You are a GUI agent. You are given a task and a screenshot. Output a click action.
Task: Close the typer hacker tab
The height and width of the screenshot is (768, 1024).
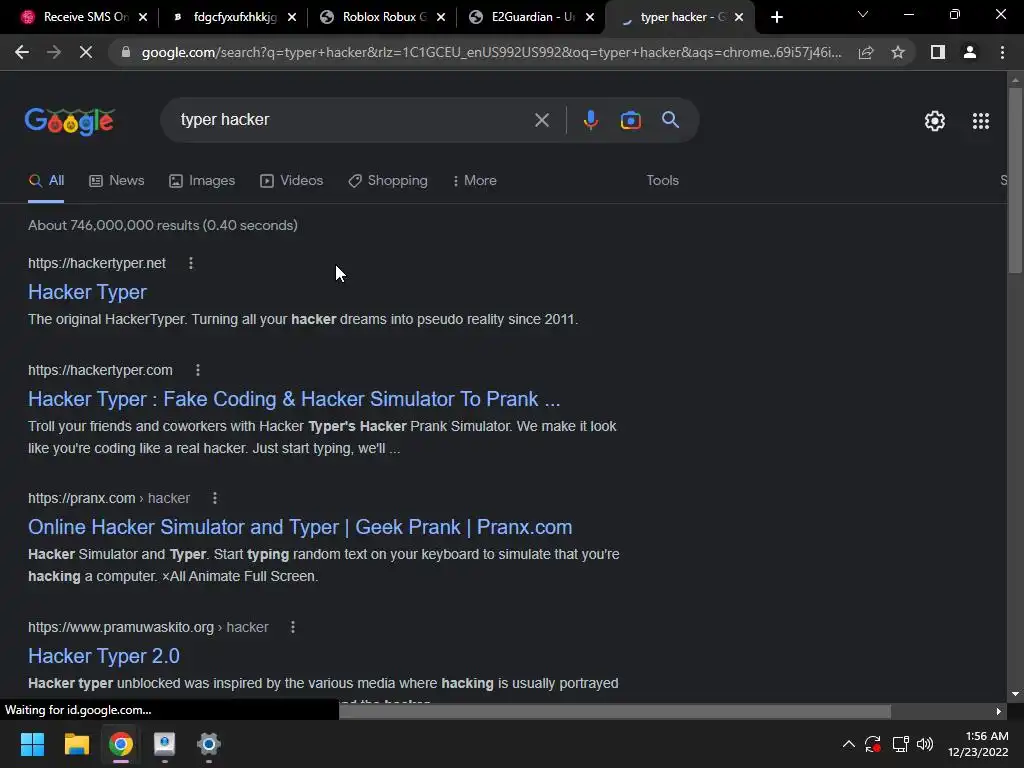pos(739,17)
